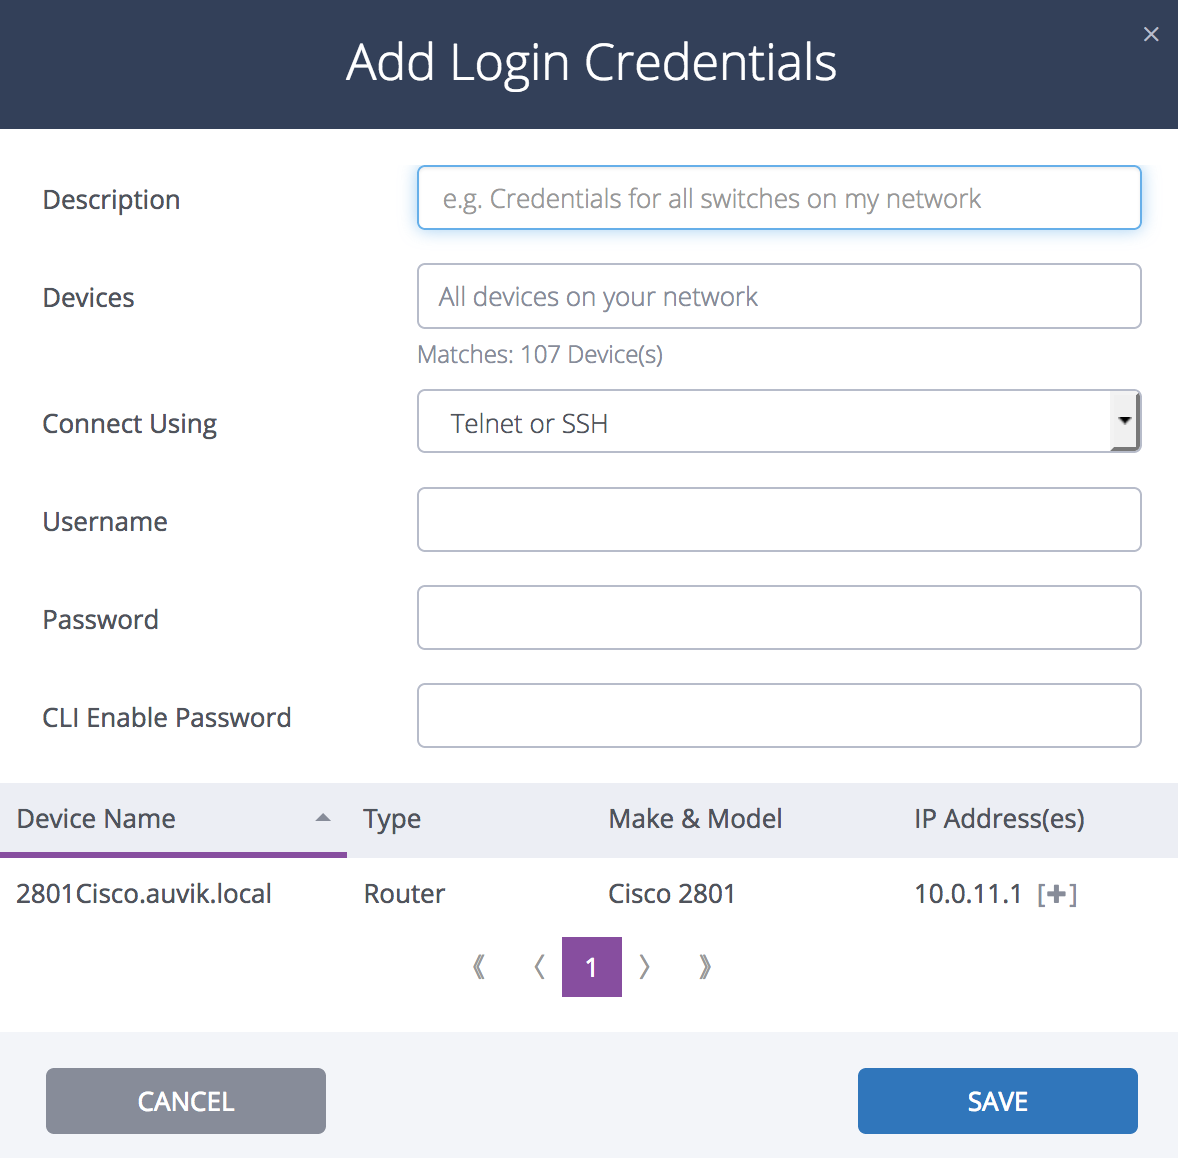Expand IP addresses with the plus icon
Viewport: 1178px width, 1158px height.
pos(1057,894)
